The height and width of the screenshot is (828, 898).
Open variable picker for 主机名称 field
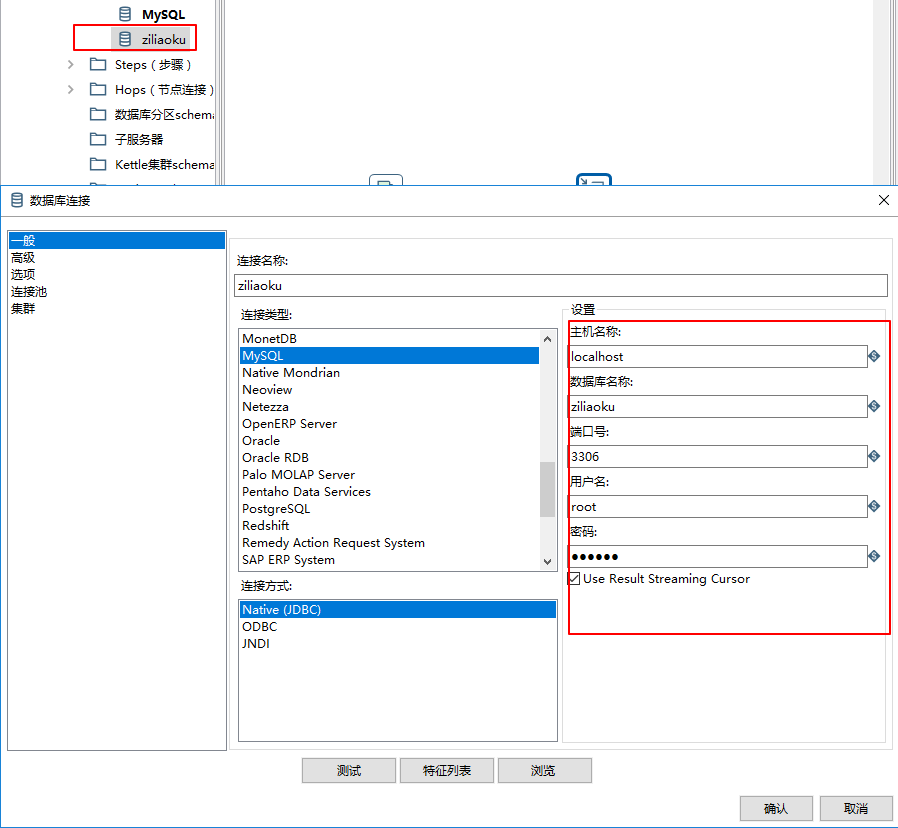(x=874, y=356)
